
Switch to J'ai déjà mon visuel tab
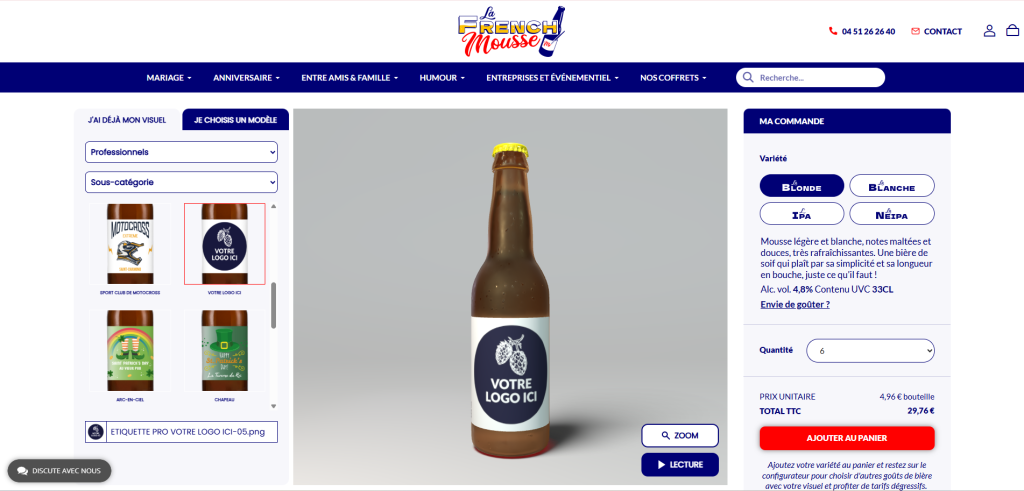click(127, 120)
